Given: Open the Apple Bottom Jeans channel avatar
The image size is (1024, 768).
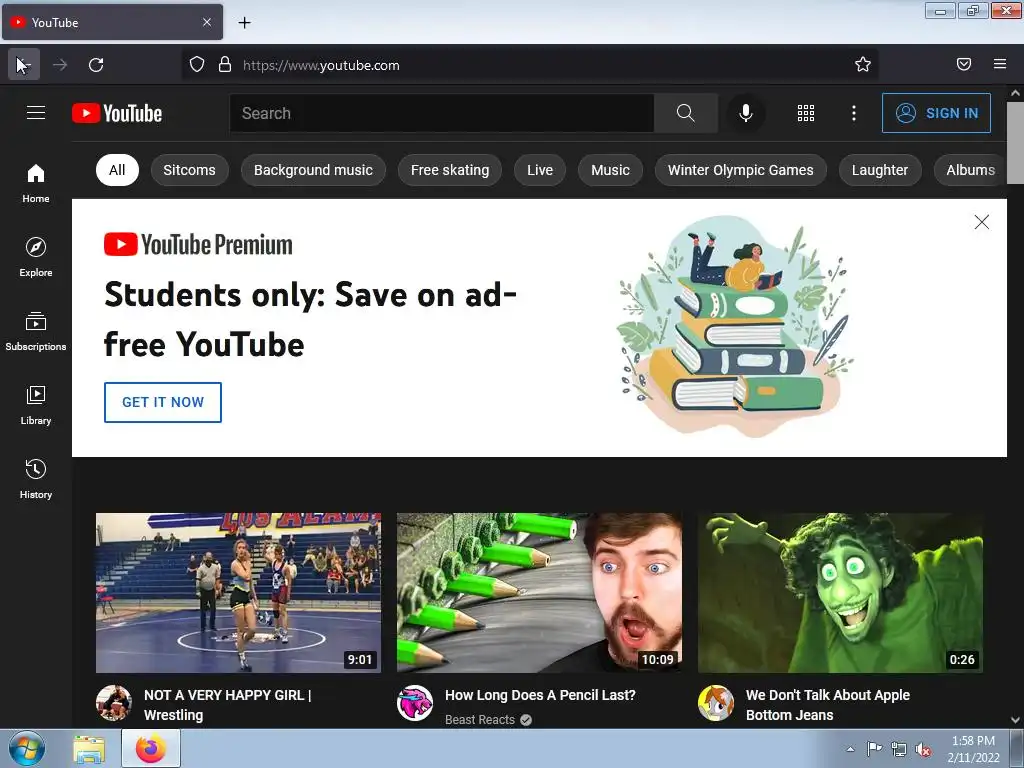Looking at the screenshot, I should coord(716,703).
